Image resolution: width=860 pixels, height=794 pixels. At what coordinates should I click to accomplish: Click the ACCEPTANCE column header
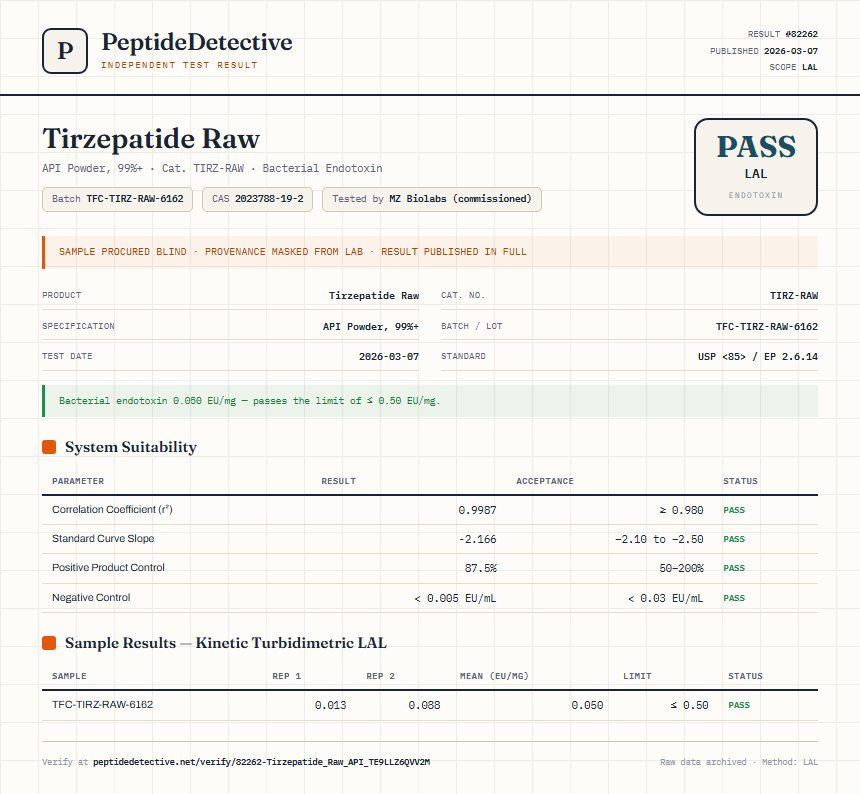[545, 481]
